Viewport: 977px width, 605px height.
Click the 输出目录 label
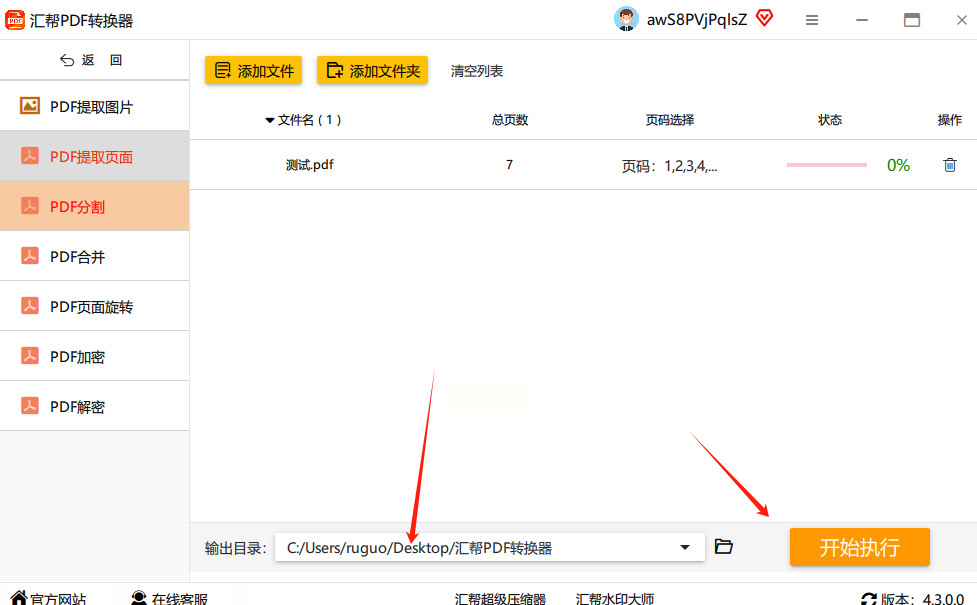point(236,548)
